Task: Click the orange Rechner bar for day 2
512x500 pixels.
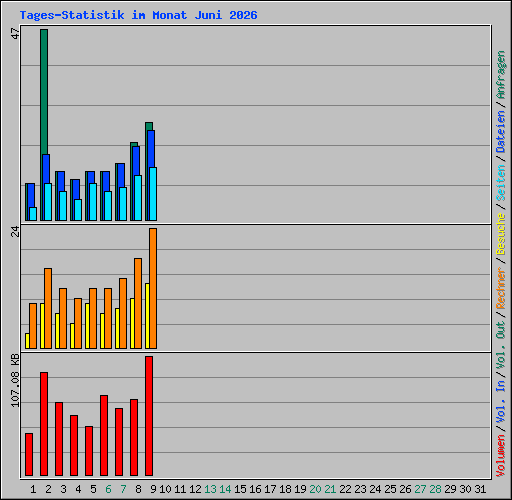Action: click(48, 308)
